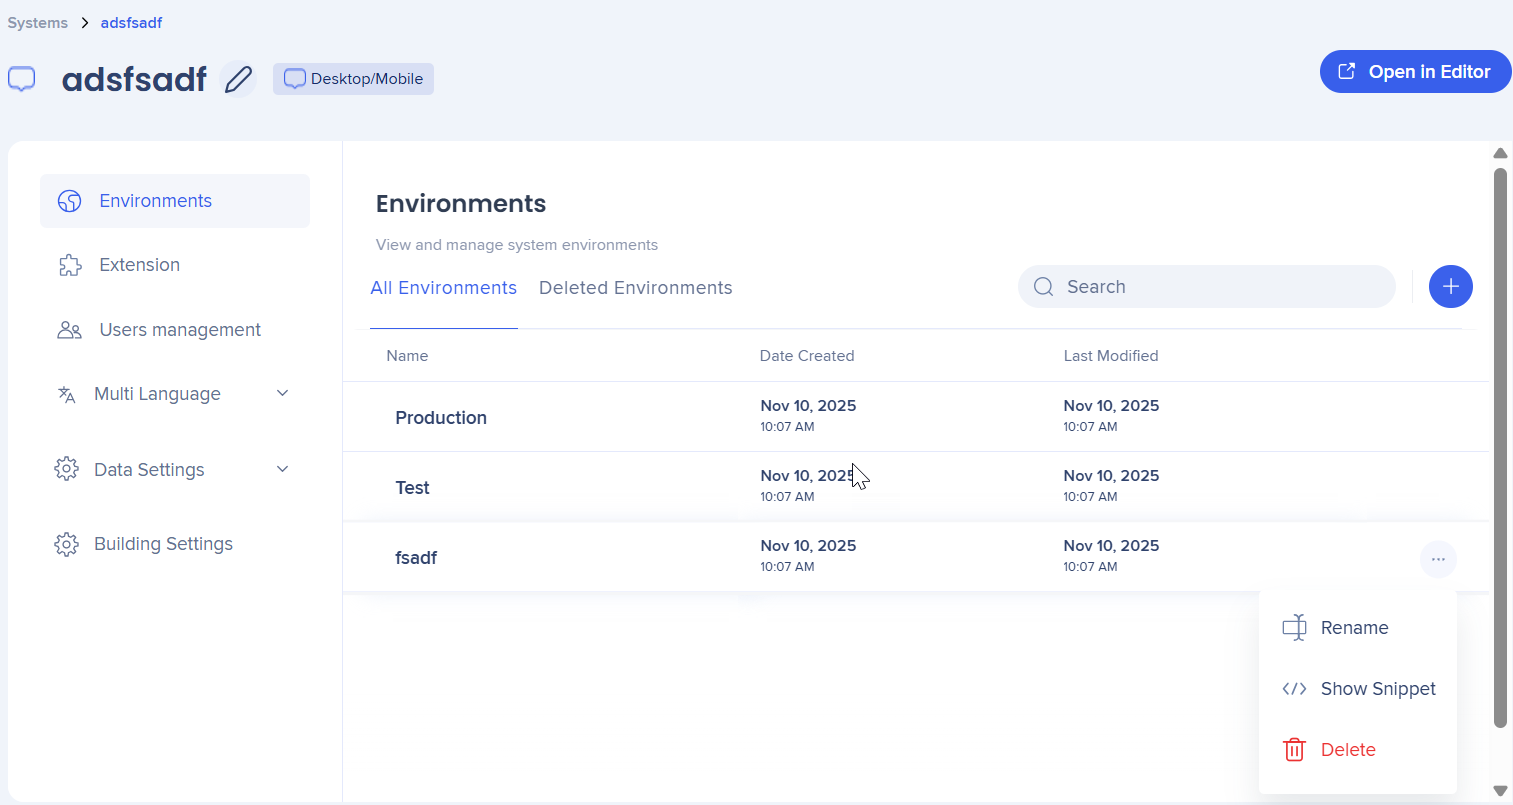Choose Show Snippet in the context menu

click(1377, 689)
